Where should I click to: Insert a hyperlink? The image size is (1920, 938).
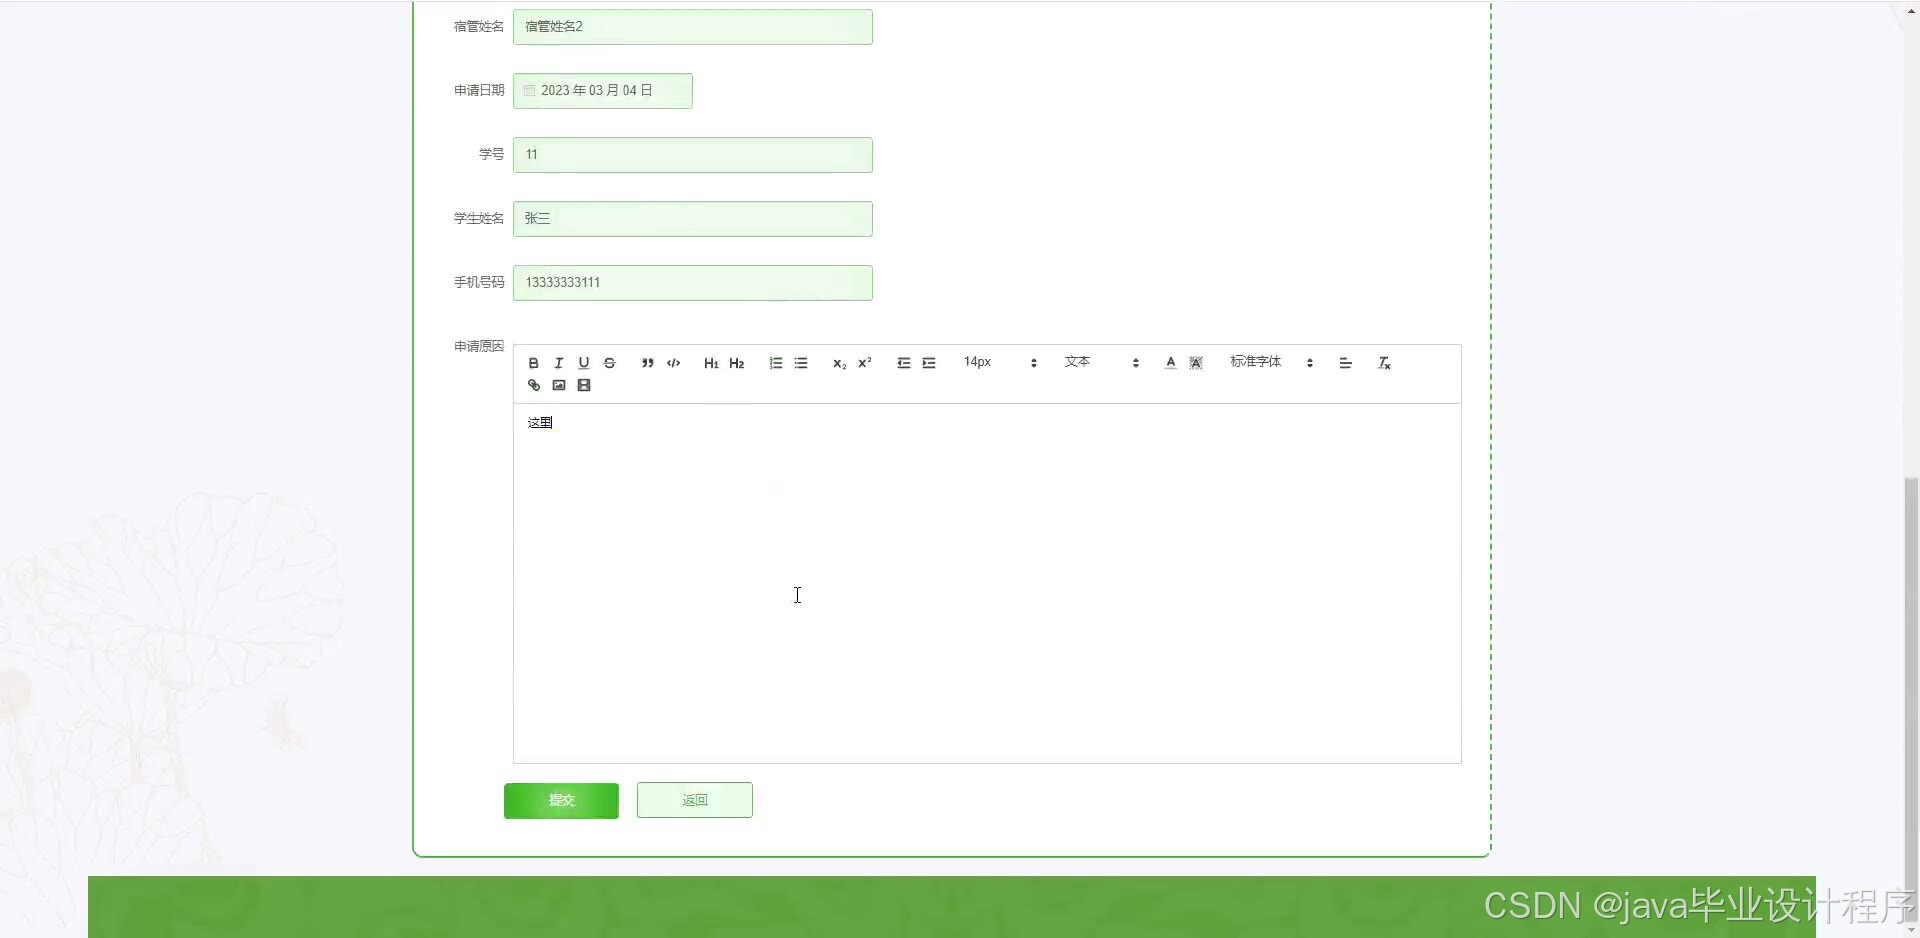point(534,385)
